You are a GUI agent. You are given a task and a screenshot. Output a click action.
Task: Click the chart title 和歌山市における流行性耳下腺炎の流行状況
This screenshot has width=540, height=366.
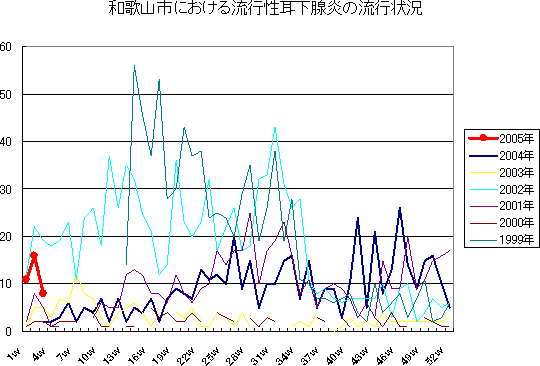pyautogui.click(x=266, y=8)
